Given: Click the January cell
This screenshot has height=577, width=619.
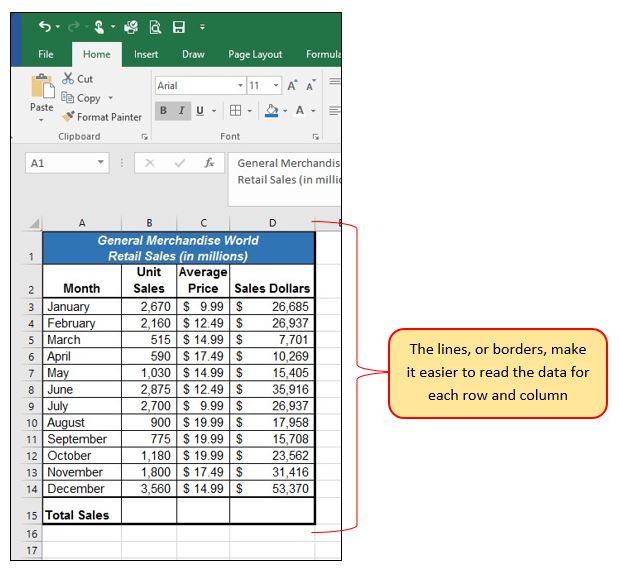Looking at the screenshot, I should click(82, 307).
